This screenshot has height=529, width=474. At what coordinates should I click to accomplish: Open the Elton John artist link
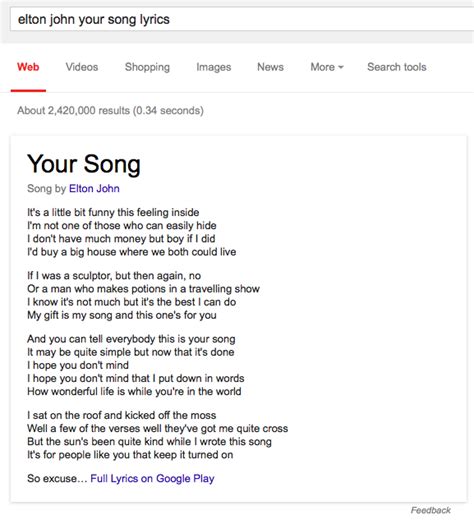[x=94, y=188]
